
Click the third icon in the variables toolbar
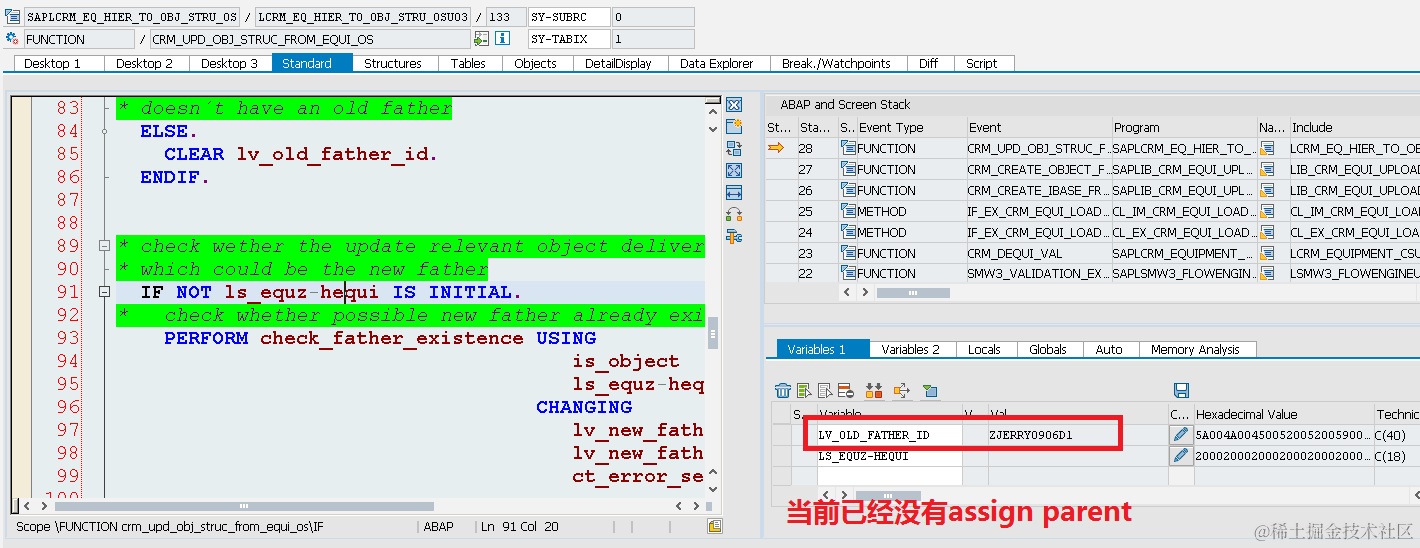coord(825,390)
